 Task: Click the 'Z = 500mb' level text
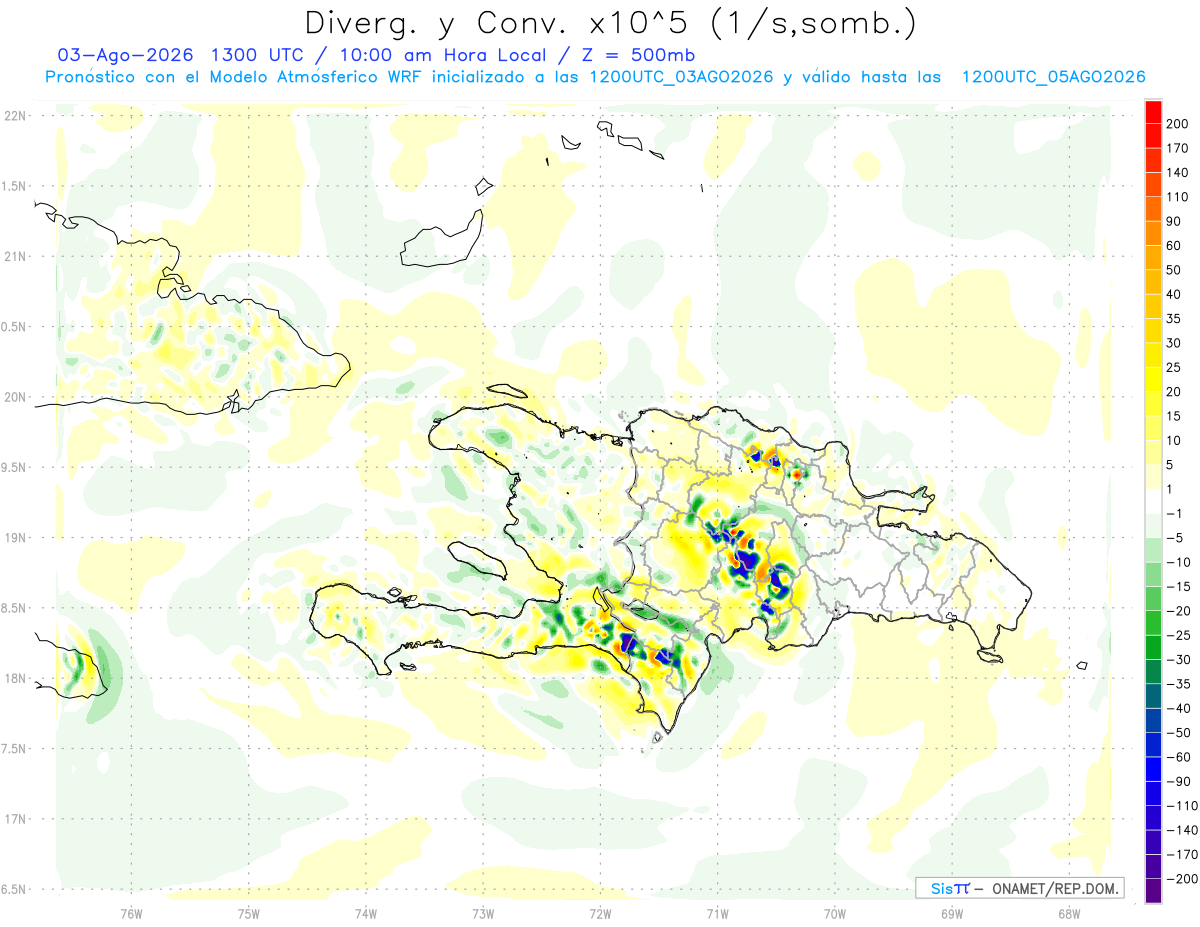click(639, 55)
